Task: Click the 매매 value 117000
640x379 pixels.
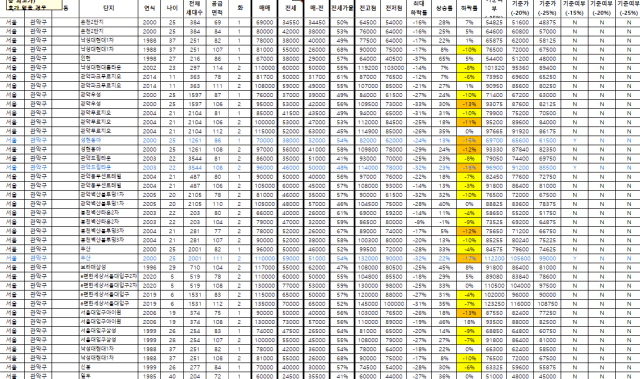Action: coord(264,267)
